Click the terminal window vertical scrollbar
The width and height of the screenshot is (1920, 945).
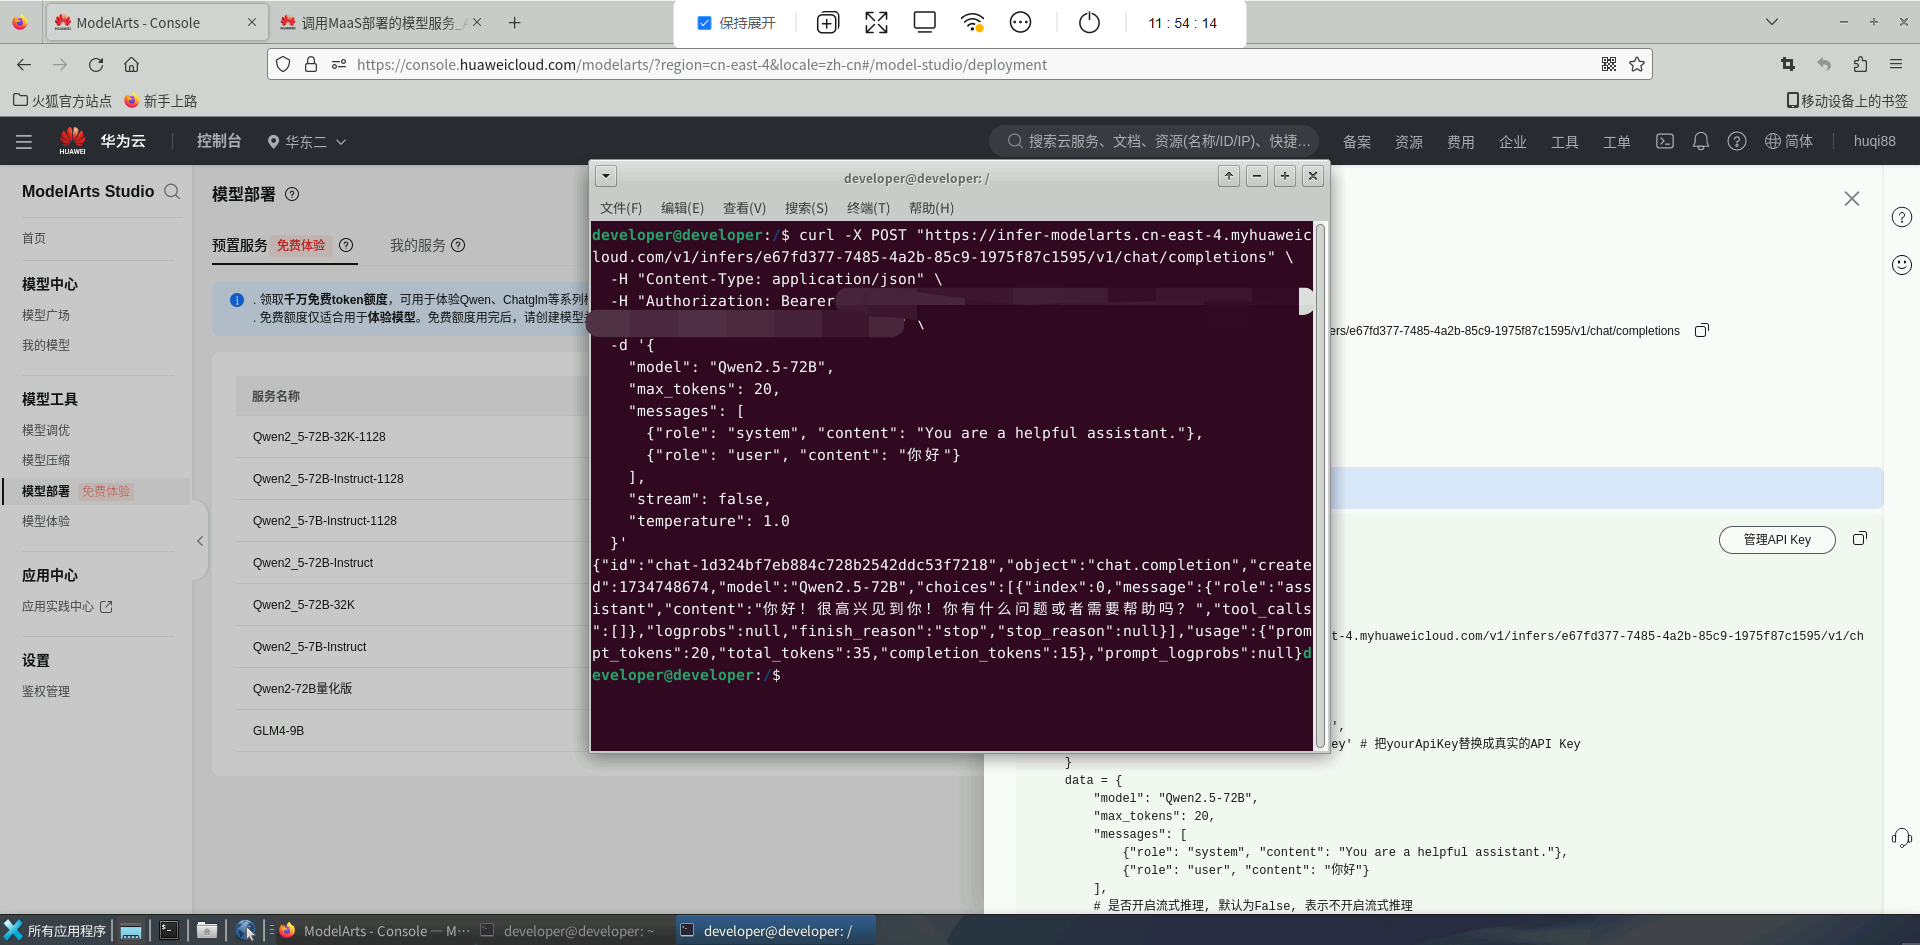[1320, 486]
